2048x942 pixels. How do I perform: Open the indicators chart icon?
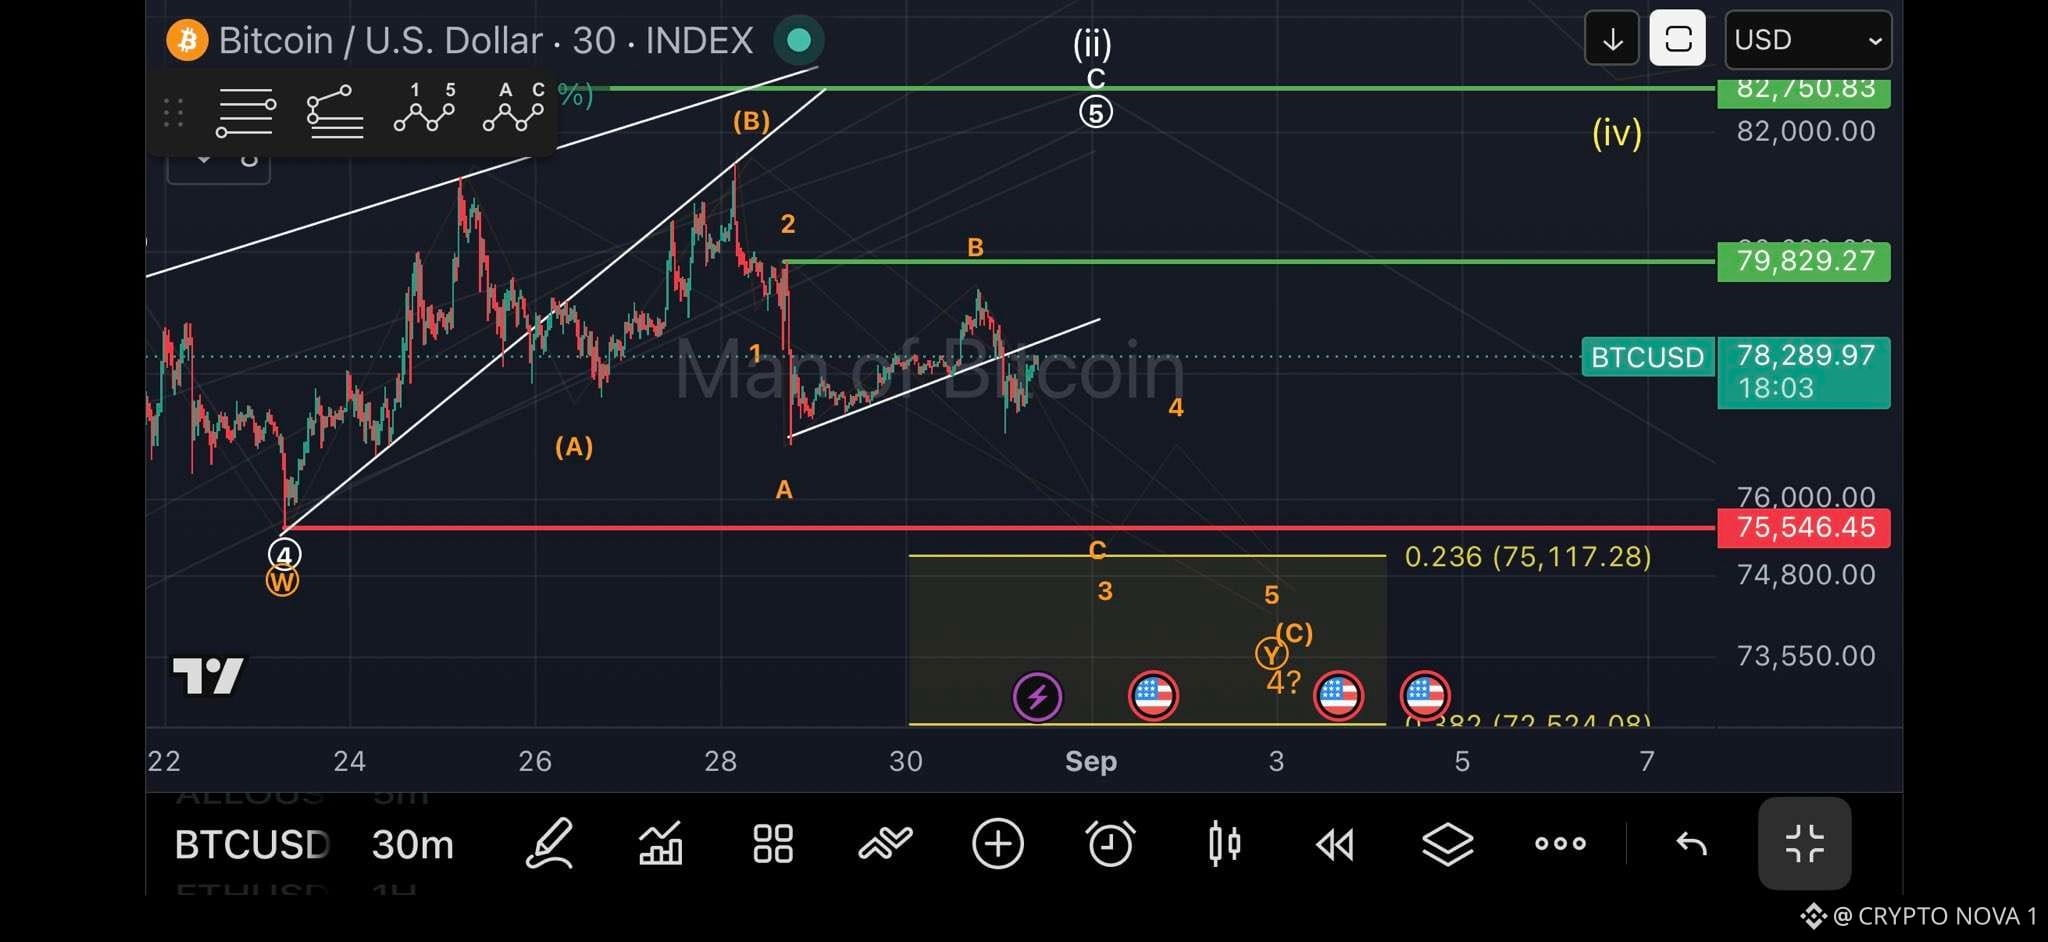click(661, 844)
